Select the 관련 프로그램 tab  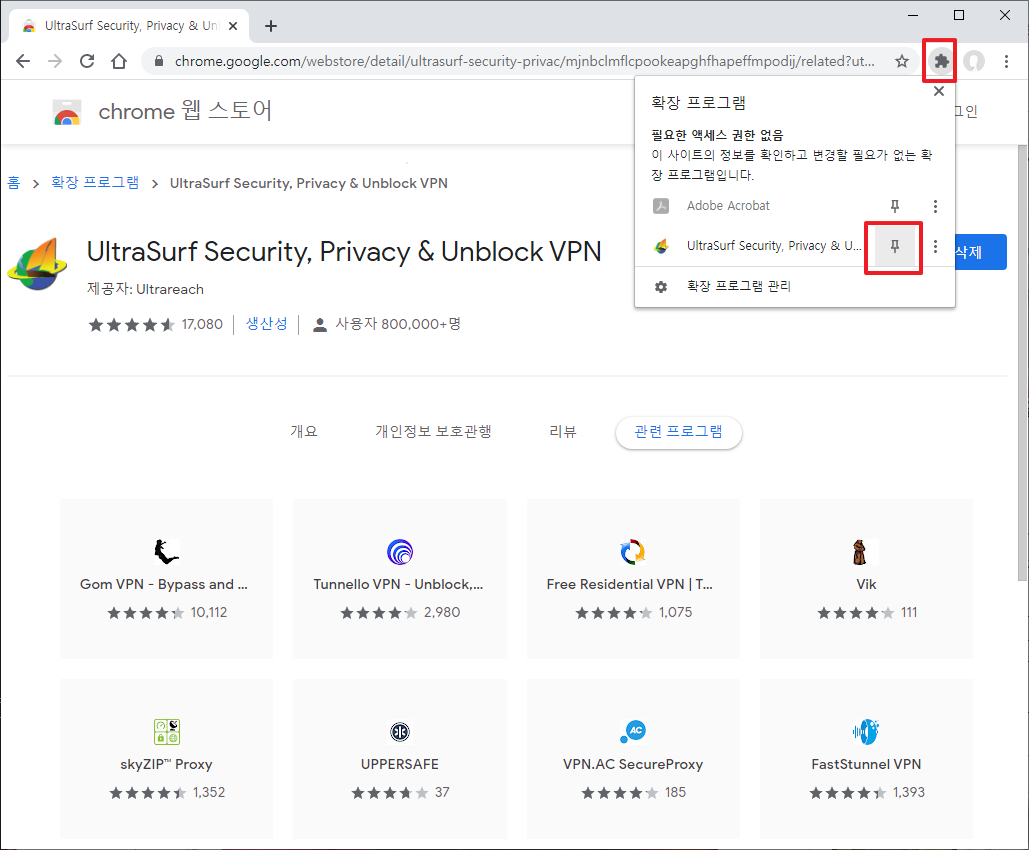679,432
